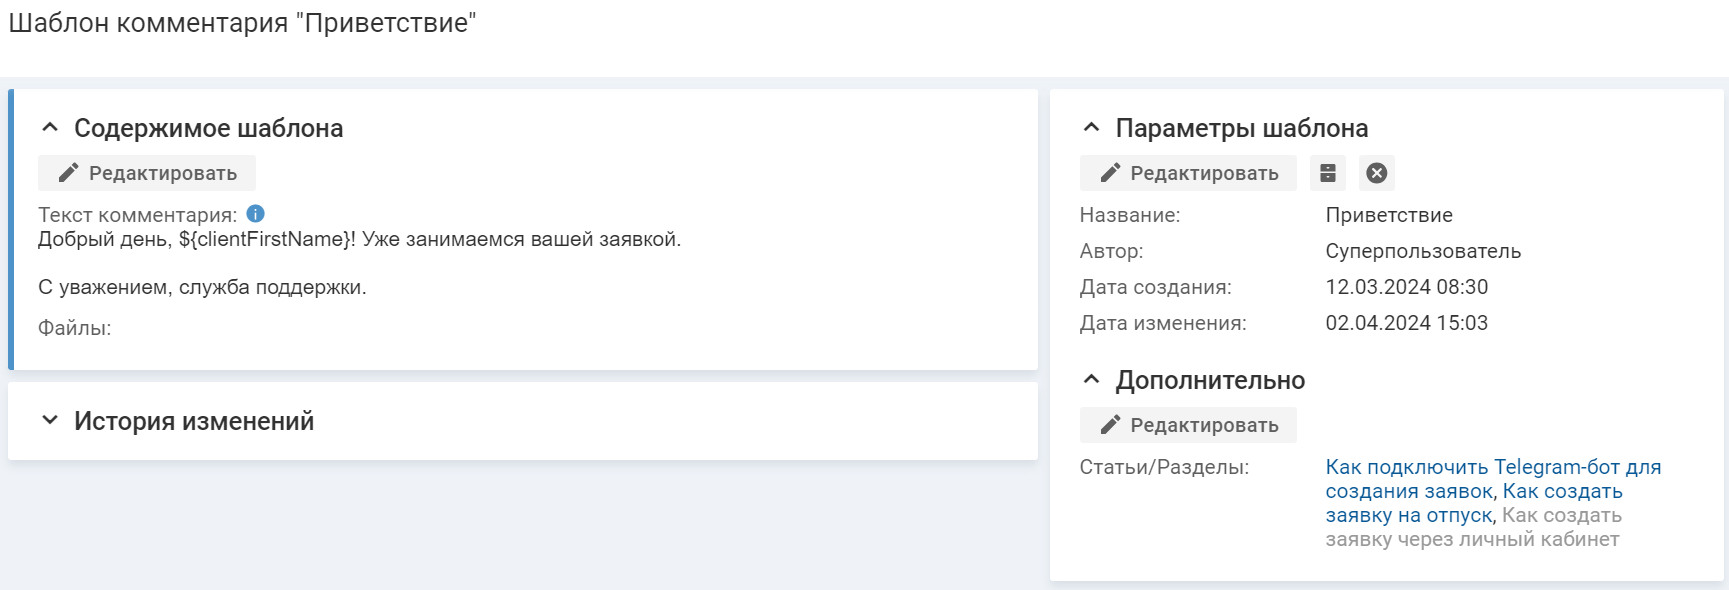Collapse the "Содержимое шаблона" section chevron
The height and width of the screenshot is (590, 1729).
coord(50,128)
